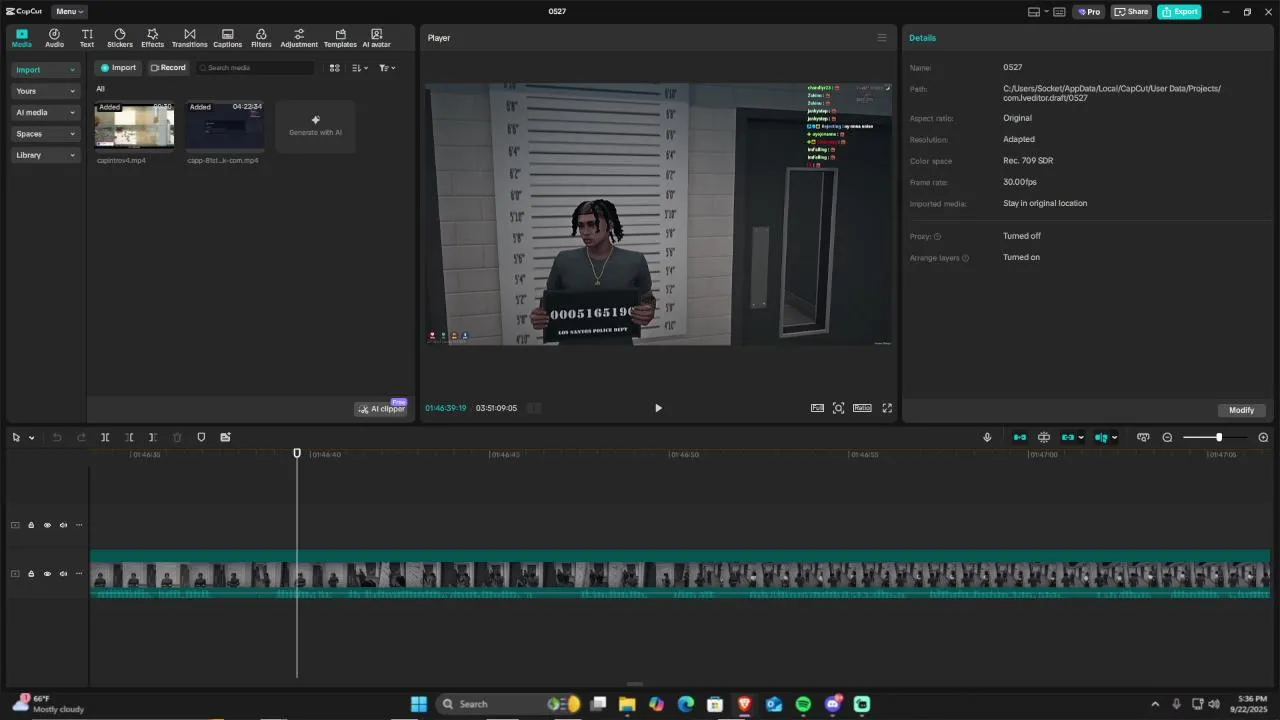Toggle visibility eye of the lower video track
The width and height of the screenshot is (1280, 720).
47,574
